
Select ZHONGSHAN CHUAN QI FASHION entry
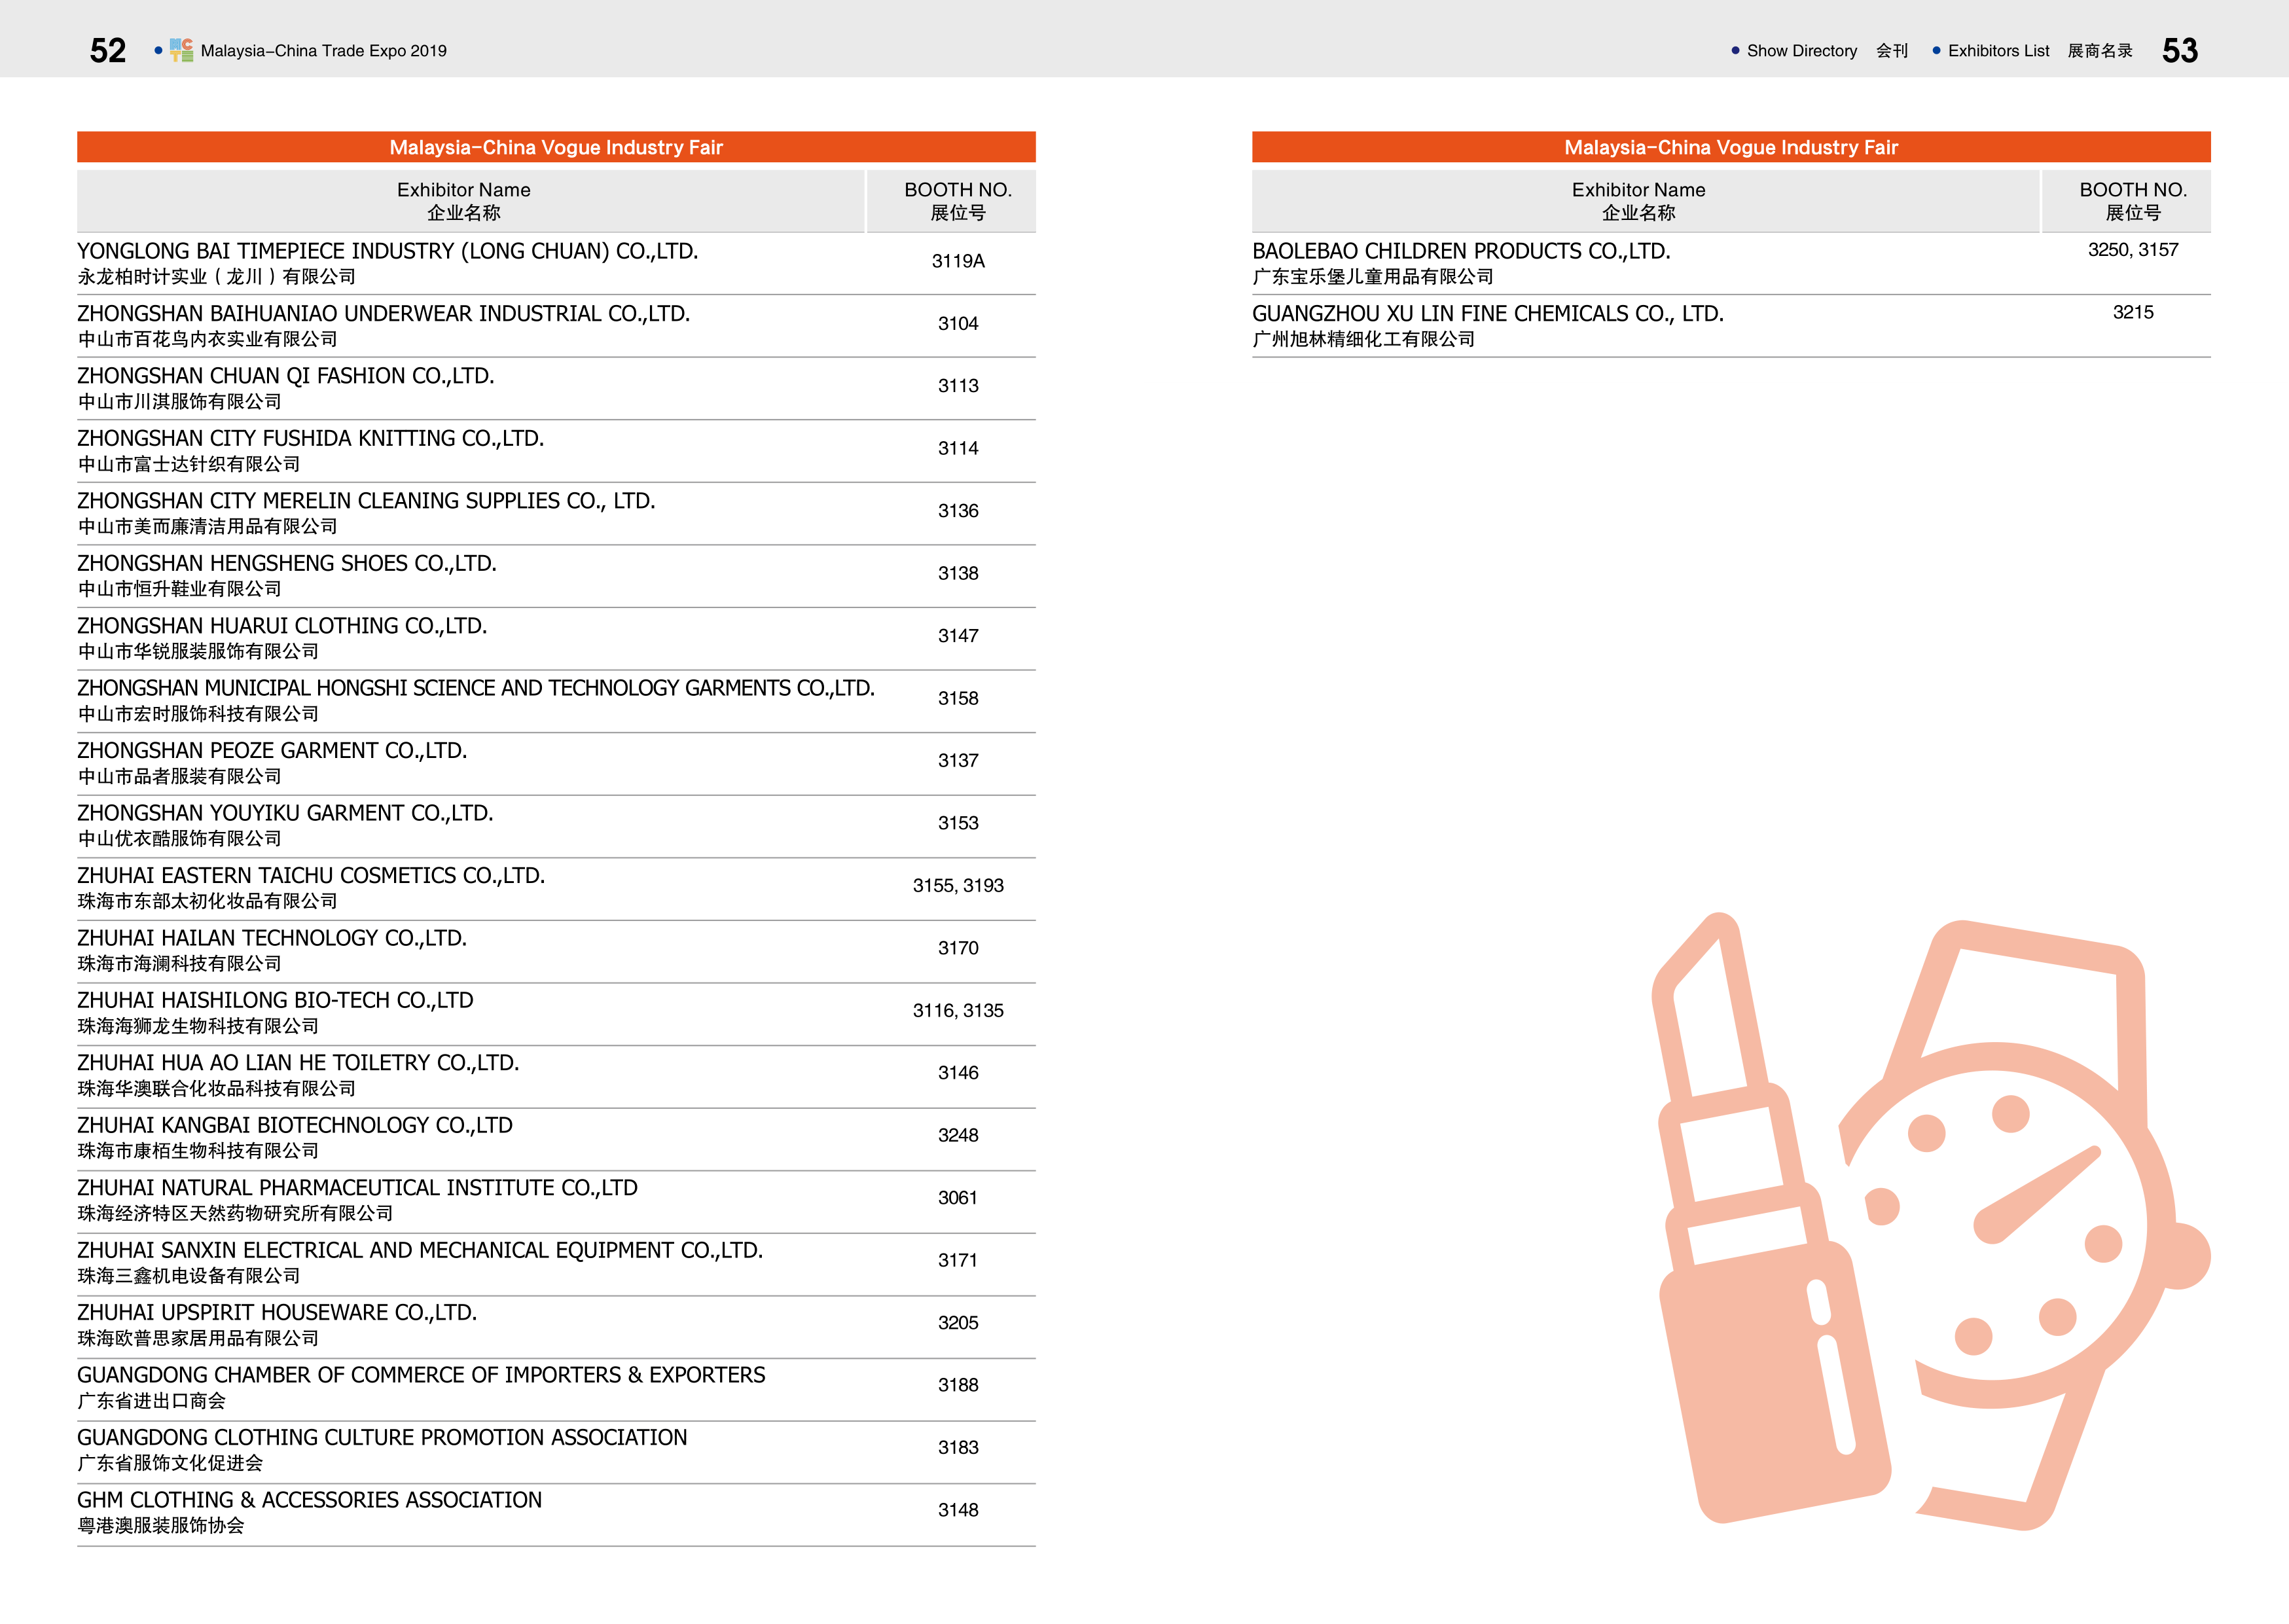tap(286, 388)
